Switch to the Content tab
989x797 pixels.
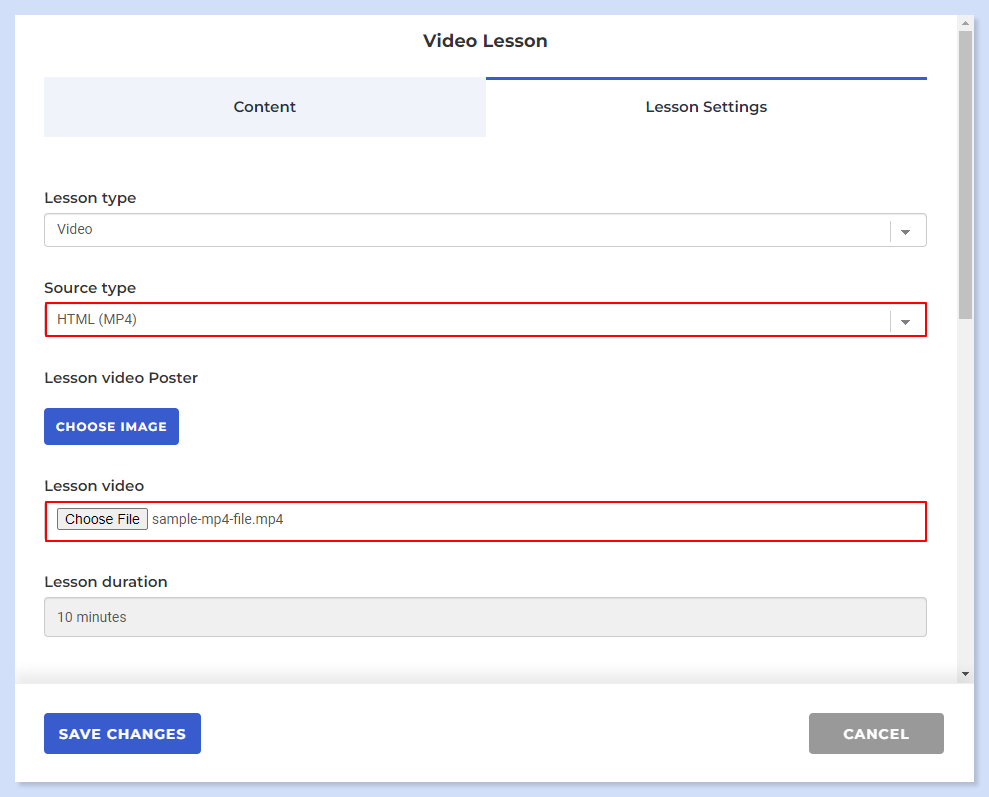click(265, 107)
